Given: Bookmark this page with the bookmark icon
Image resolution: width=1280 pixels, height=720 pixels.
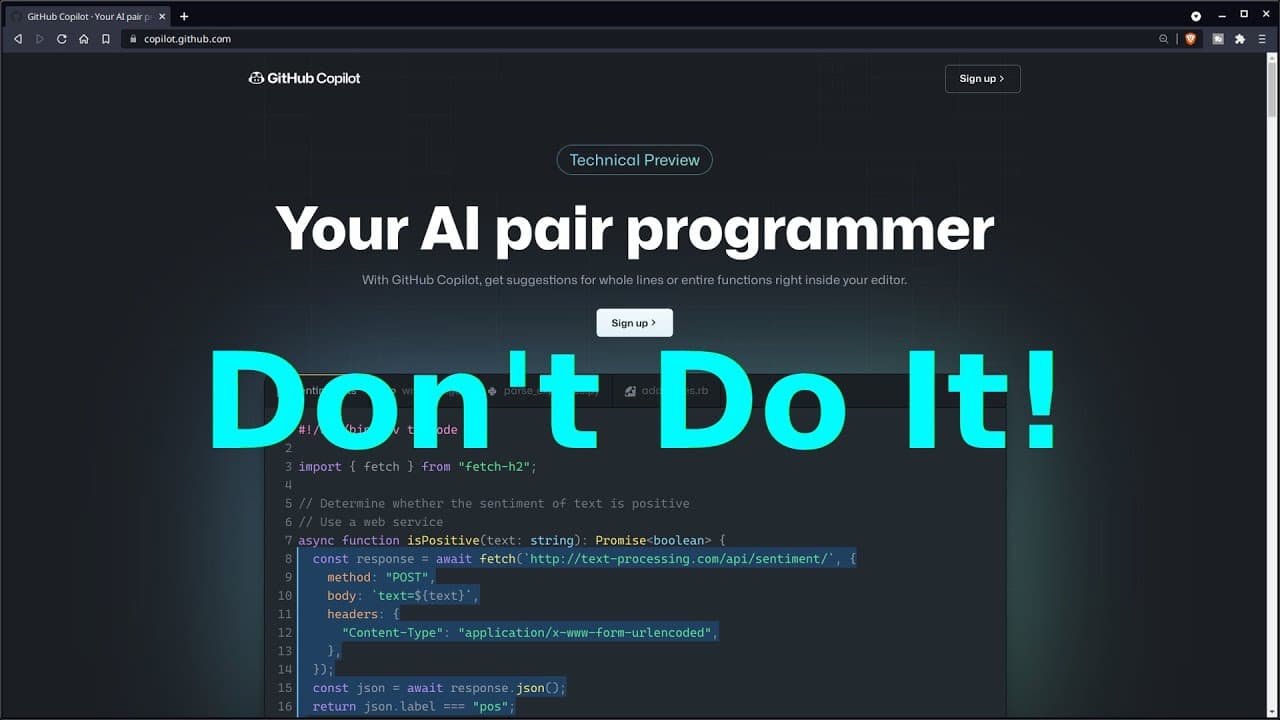Looking at the screenshot, I should (106, 39).
